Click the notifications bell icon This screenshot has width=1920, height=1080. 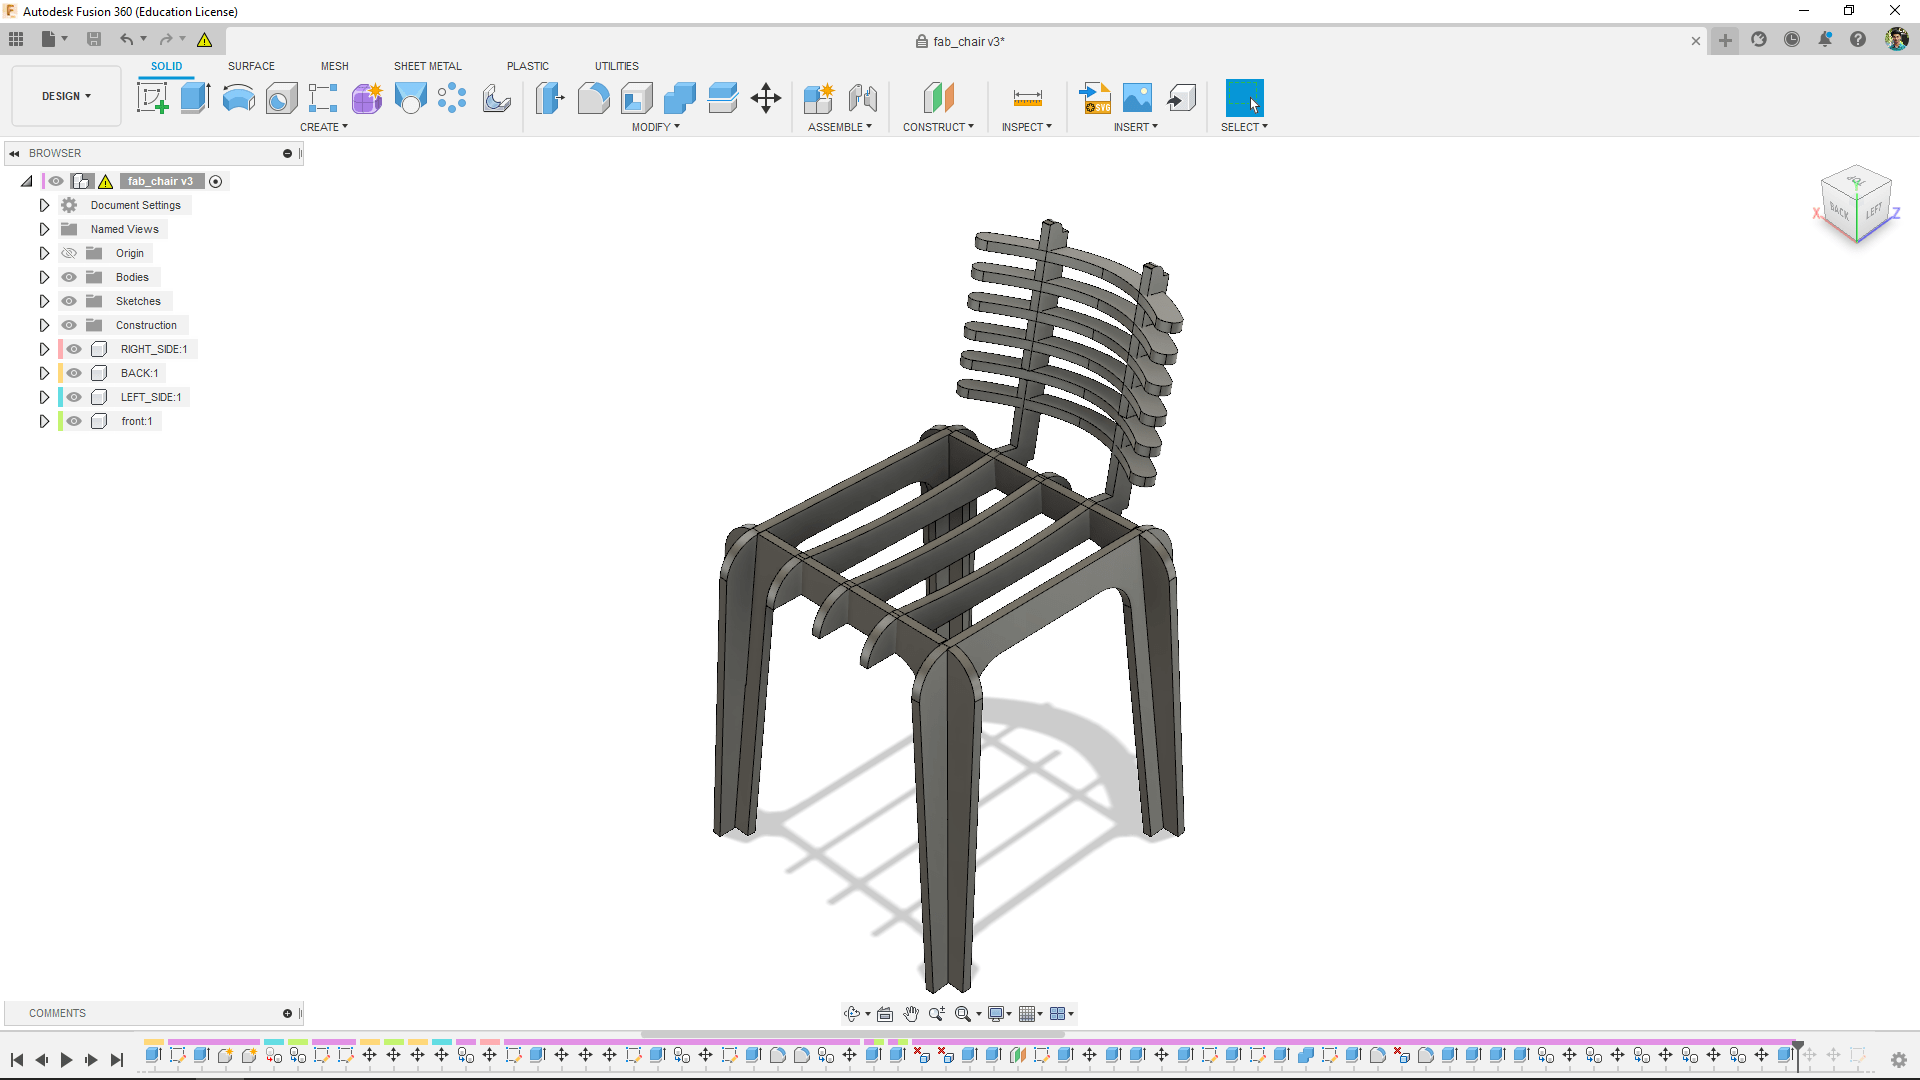coord(1825,40)
